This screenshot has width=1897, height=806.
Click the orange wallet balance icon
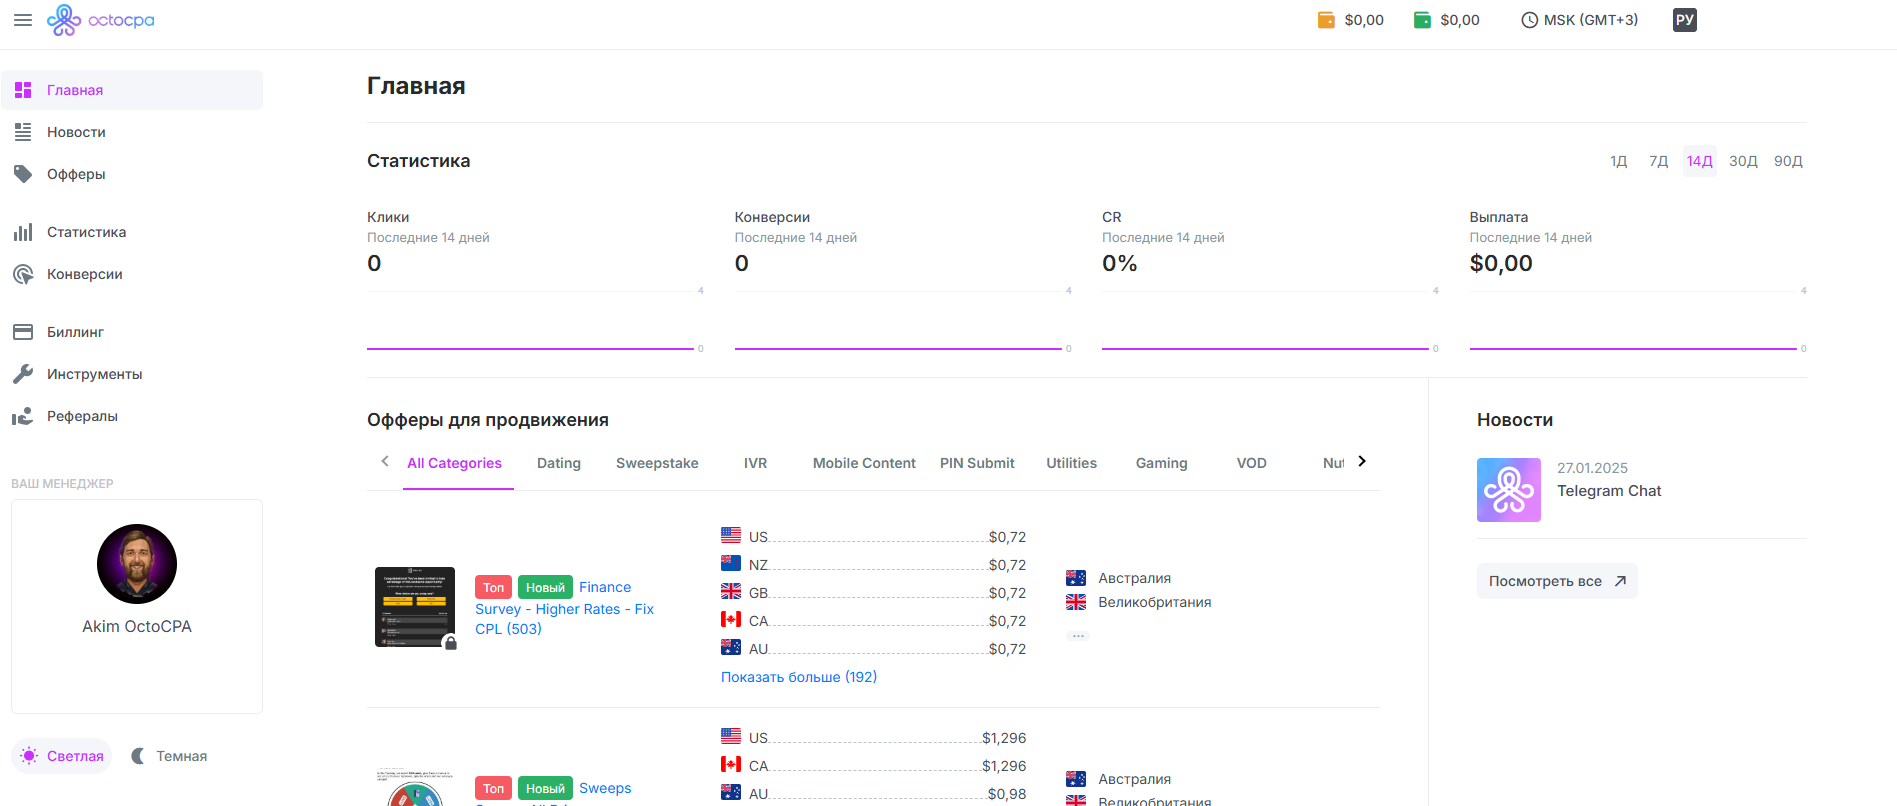[x=1326, y=20]
